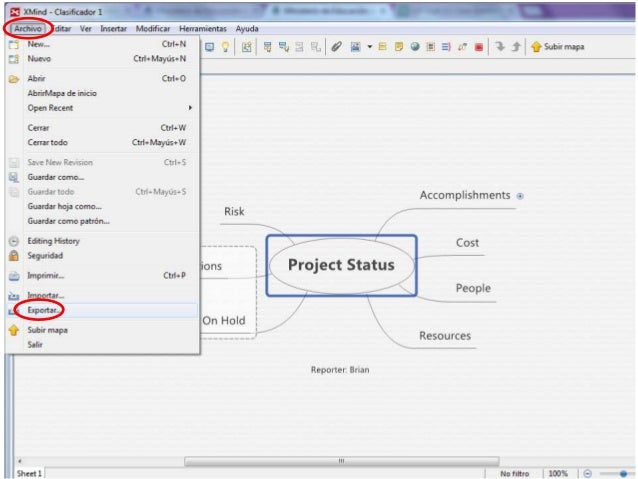Click the drill up arrow icon
This screenshot has height=479, width=638.
tap(516, 47)
